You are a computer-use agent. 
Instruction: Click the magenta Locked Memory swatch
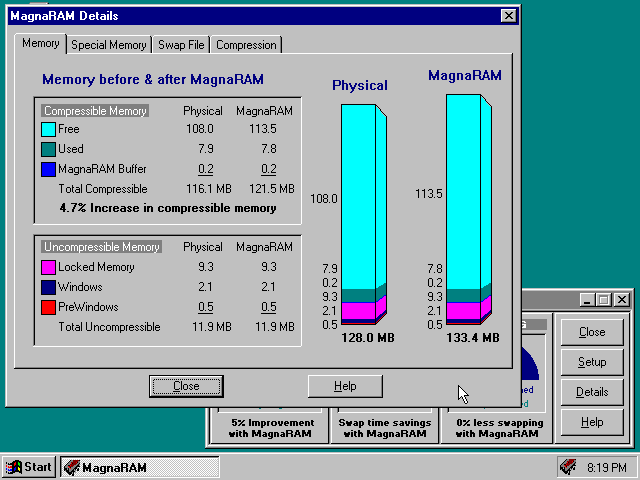tap(48, 267)
